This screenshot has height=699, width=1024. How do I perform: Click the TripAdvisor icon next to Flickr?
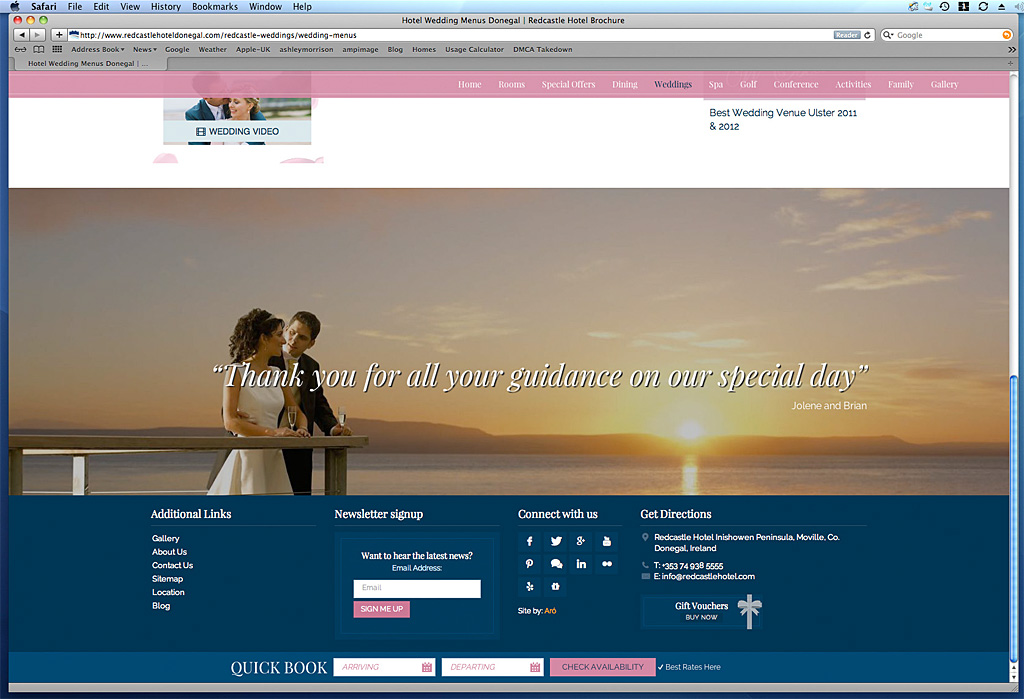click(555, 587)
